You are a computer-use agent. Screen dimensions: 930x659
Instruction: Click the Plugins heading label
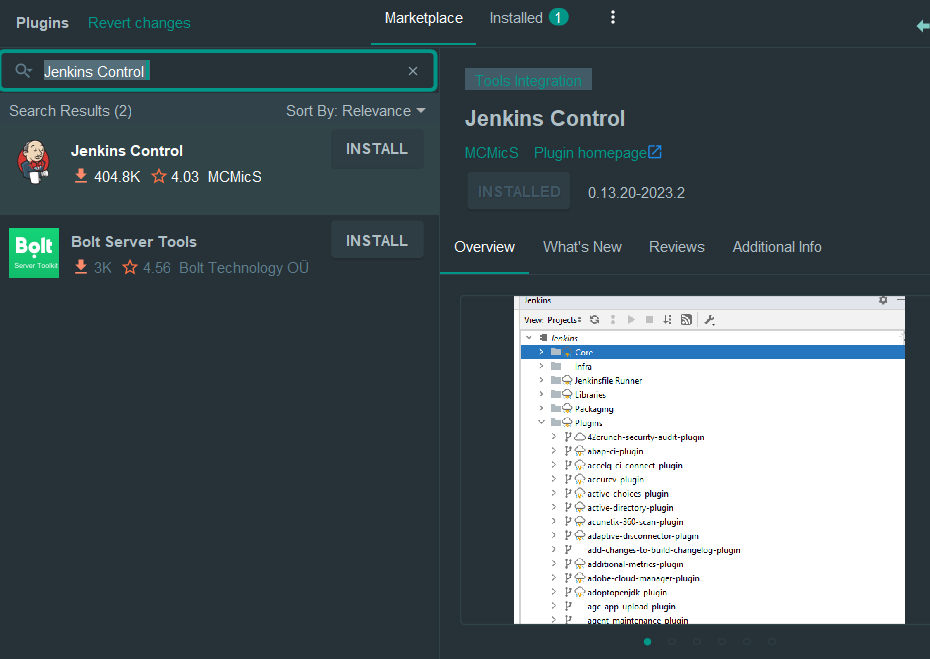click(42, 23)
